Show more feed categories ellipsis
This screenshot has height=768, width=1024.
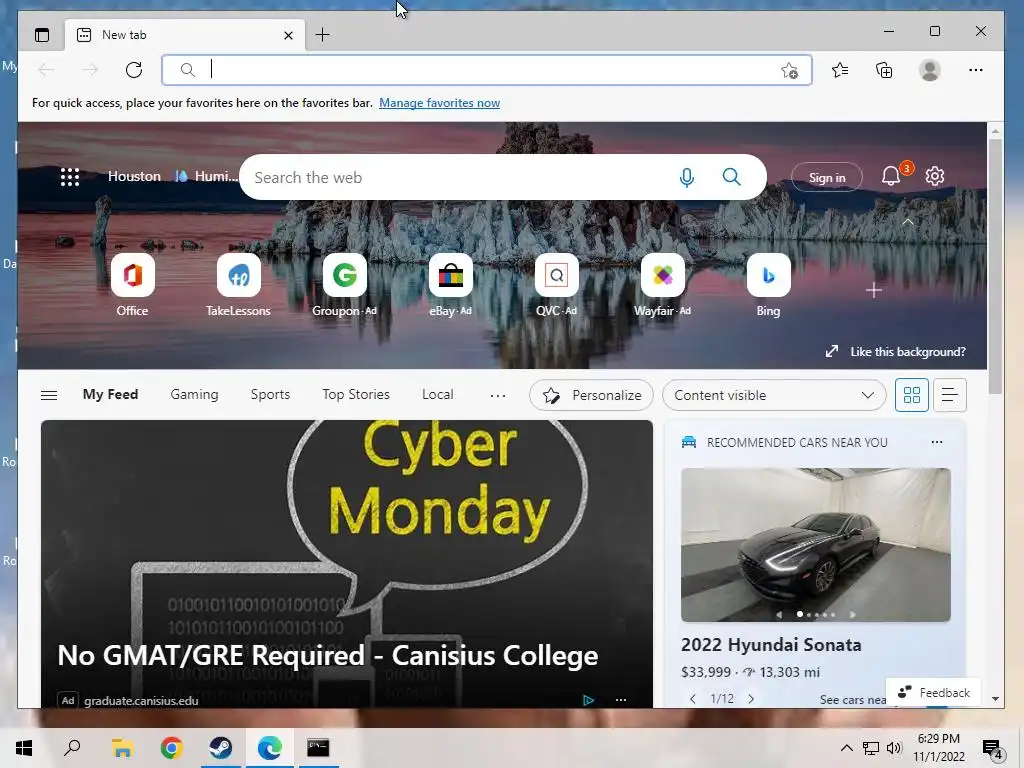coord(498,395)
